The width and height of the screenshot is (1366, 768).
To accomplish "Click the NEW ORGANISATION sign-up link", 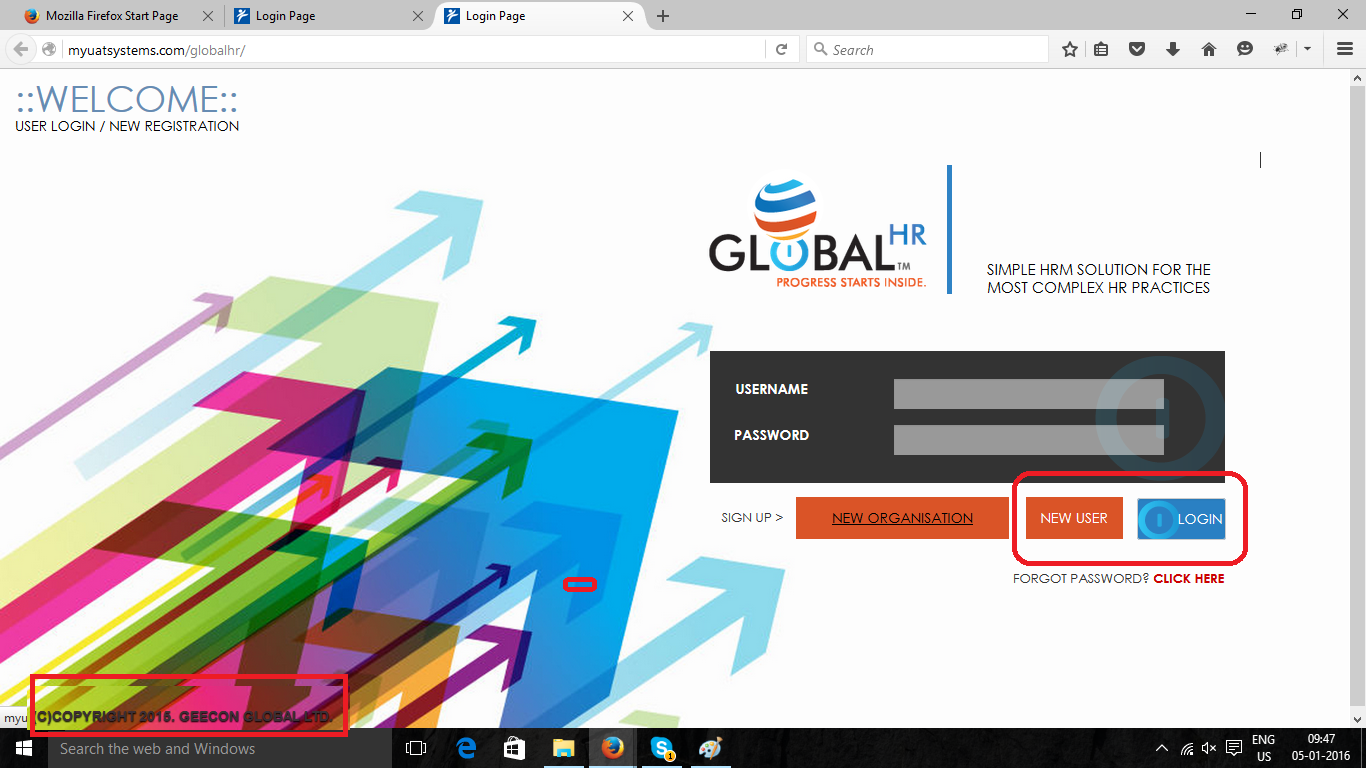I will (902, 518).
